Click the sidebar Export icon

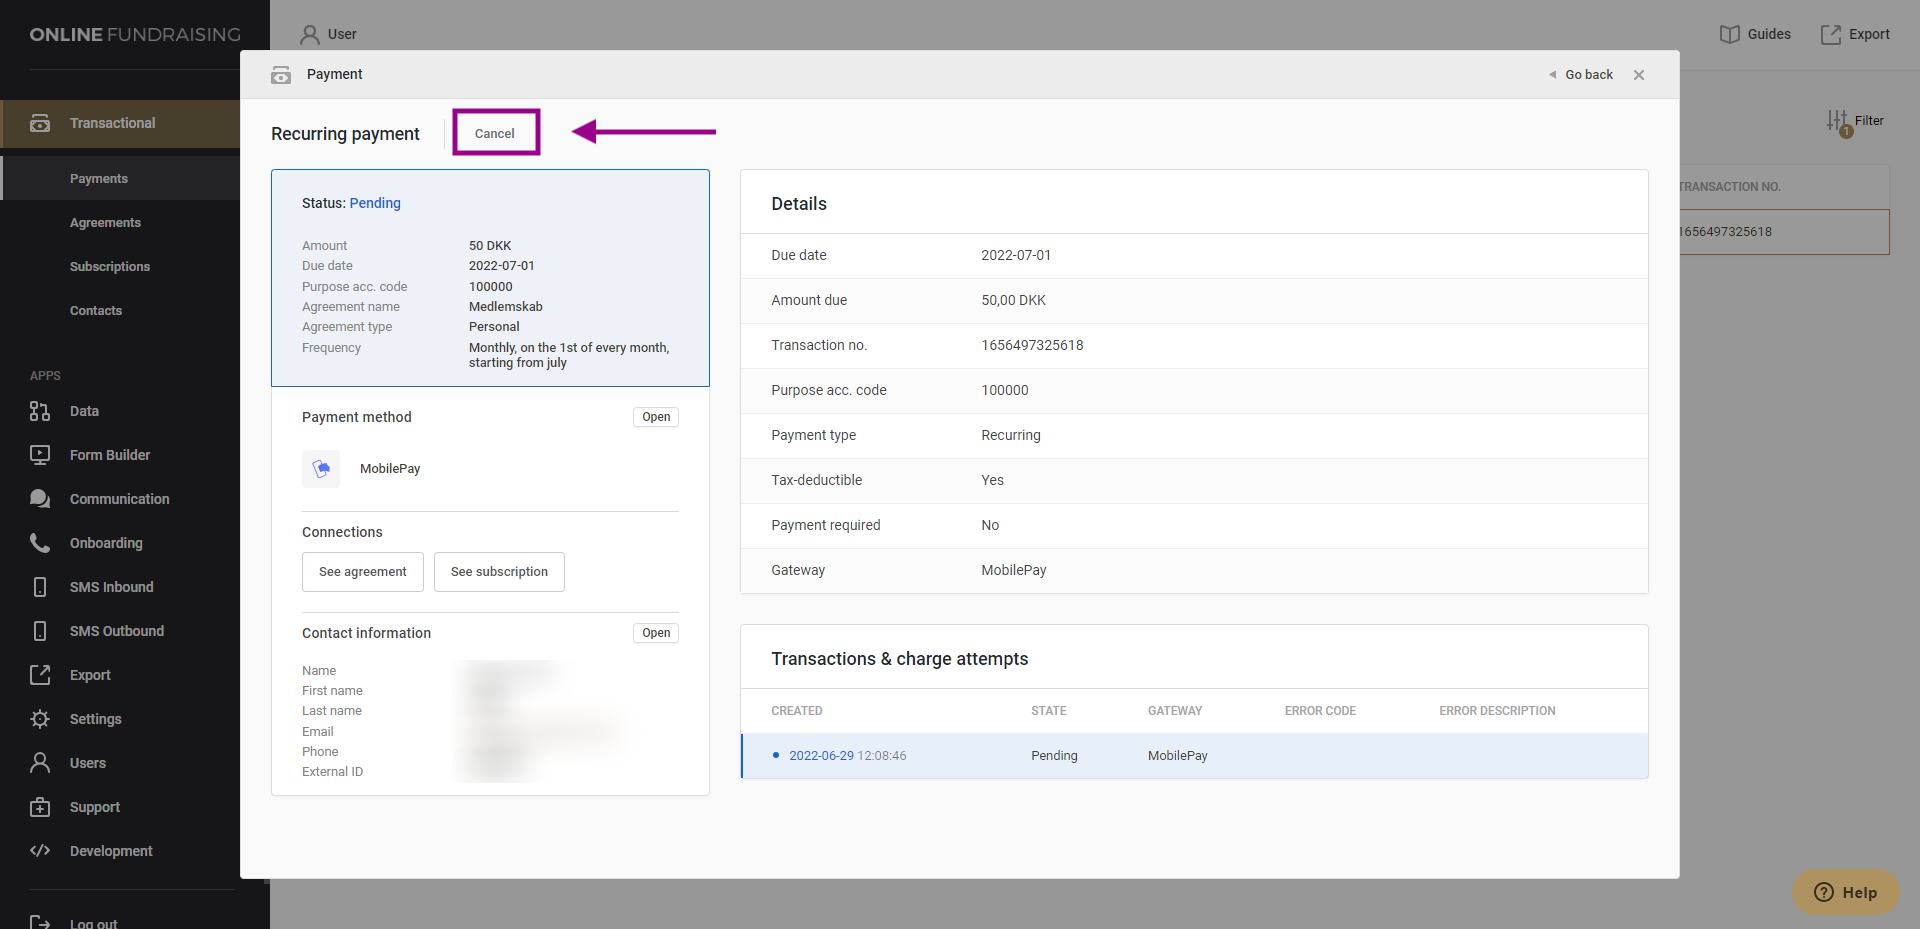(40, 675)
